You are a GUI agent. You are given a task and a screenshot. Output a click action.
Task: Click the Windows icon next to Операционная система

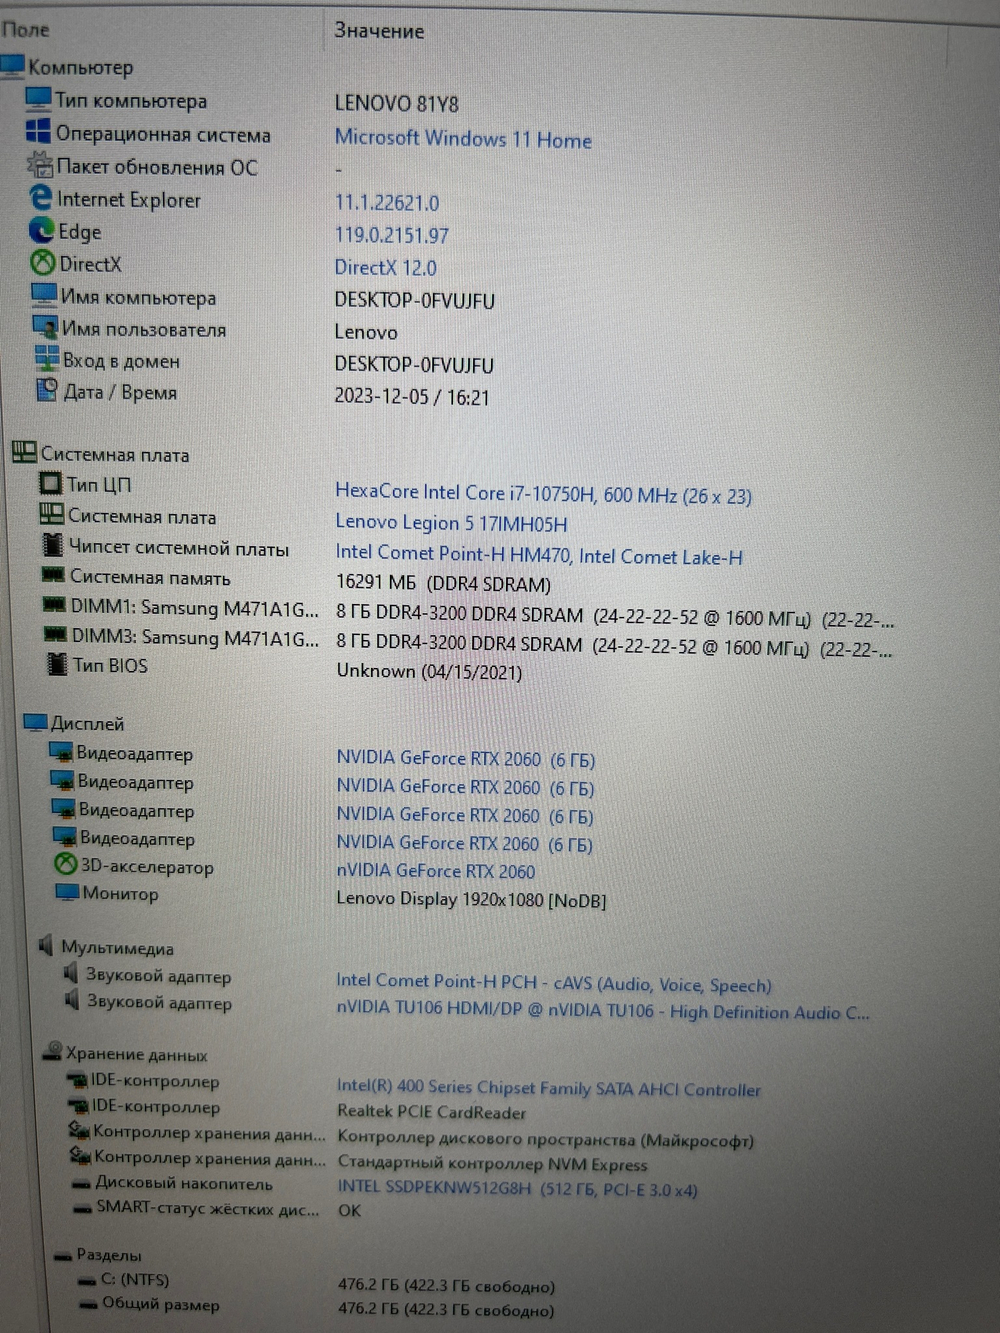point(39,131)
